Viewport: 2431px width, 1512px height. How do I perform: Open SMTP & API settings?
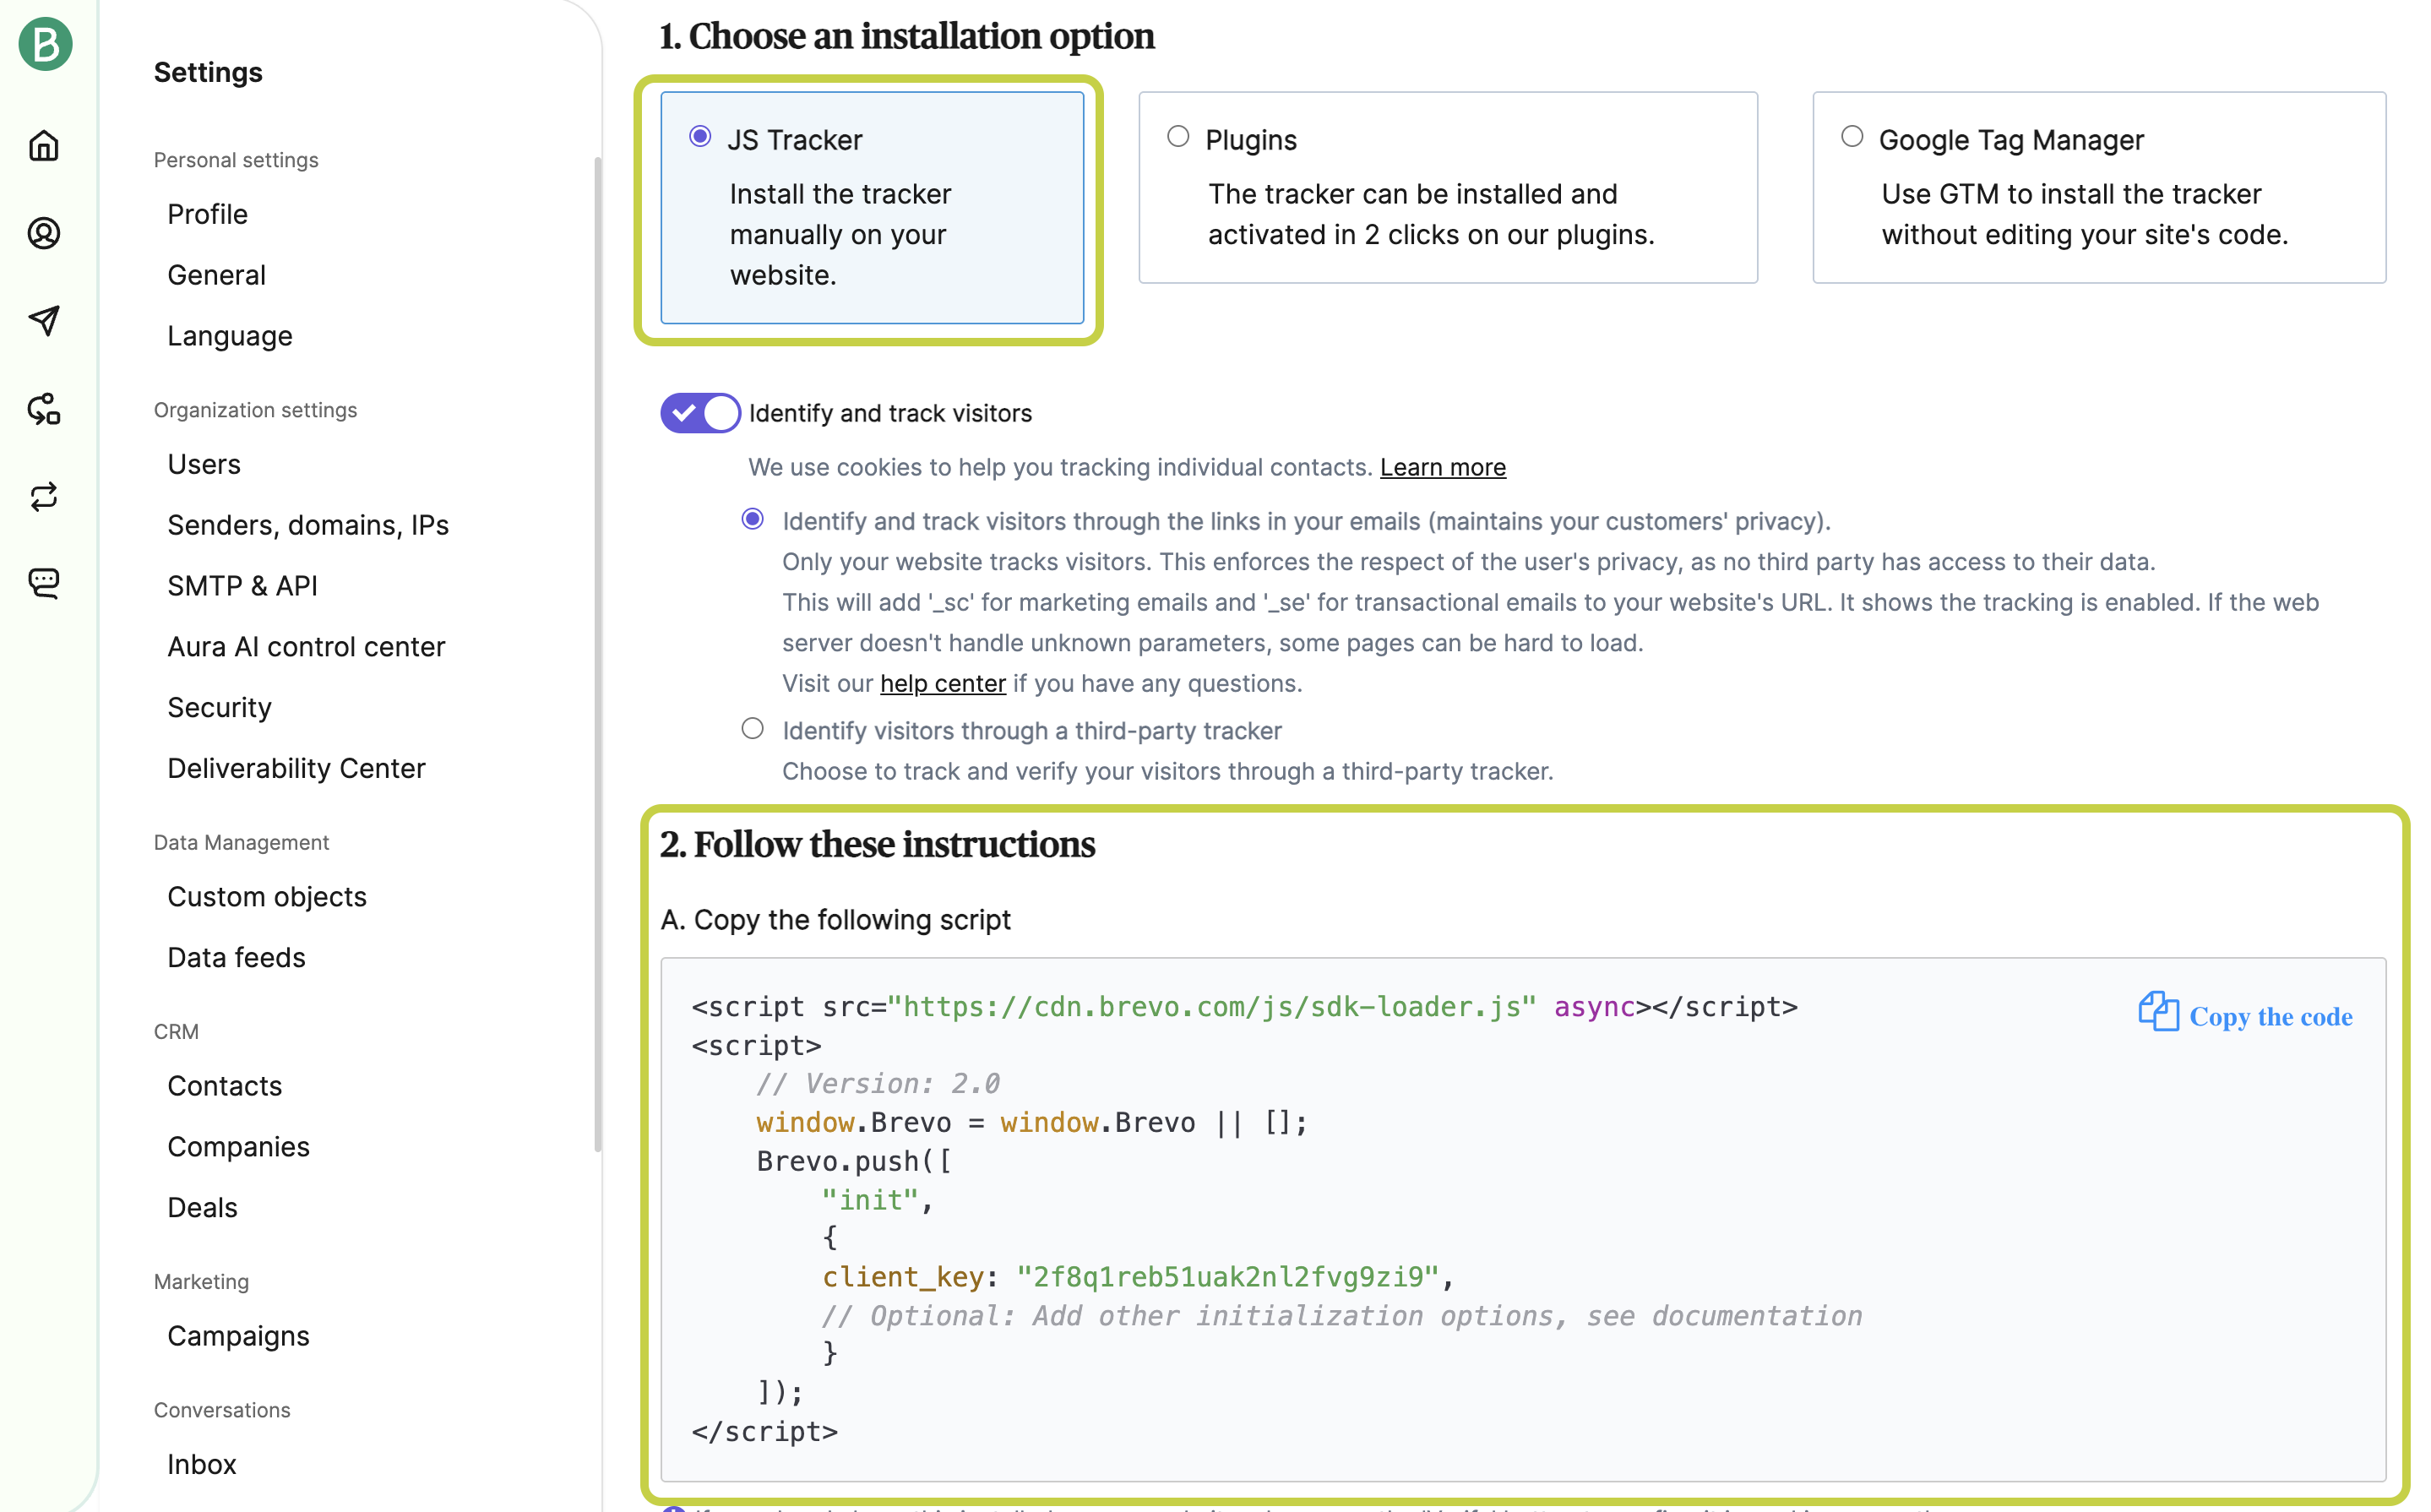point(242,586)
